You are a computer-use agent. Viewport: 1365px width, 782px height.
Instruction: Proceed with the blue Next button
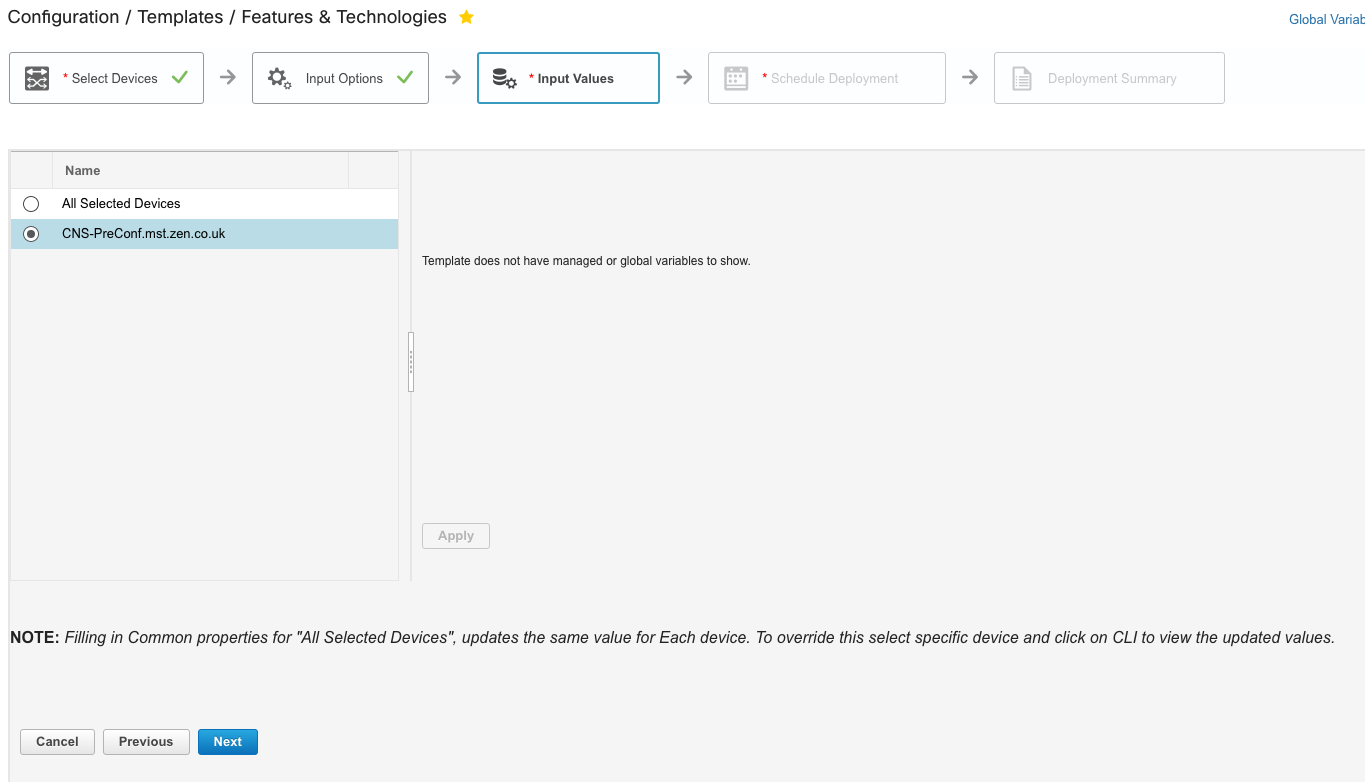pyautogui.click(x=228, y=742)
